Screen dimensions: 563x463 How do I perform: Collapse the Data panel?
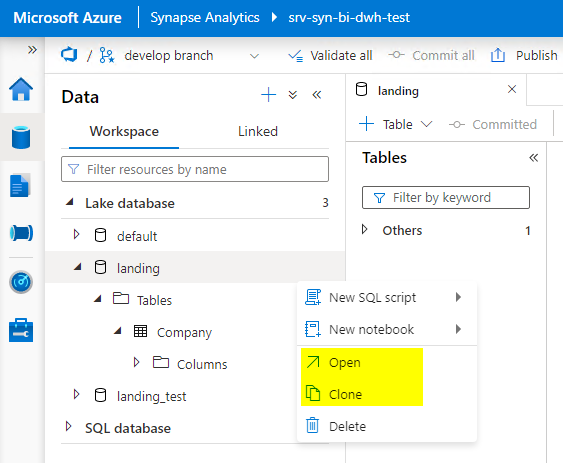click(x=317, y=95)
